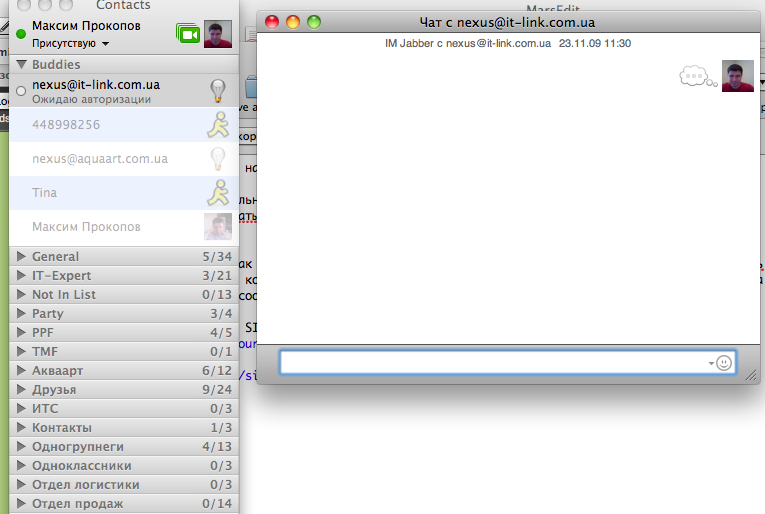Image resolution: width=765 pixels, height=514 pixels.
Task: Expand the Отдел логистики group
Action: coord(21,484)
